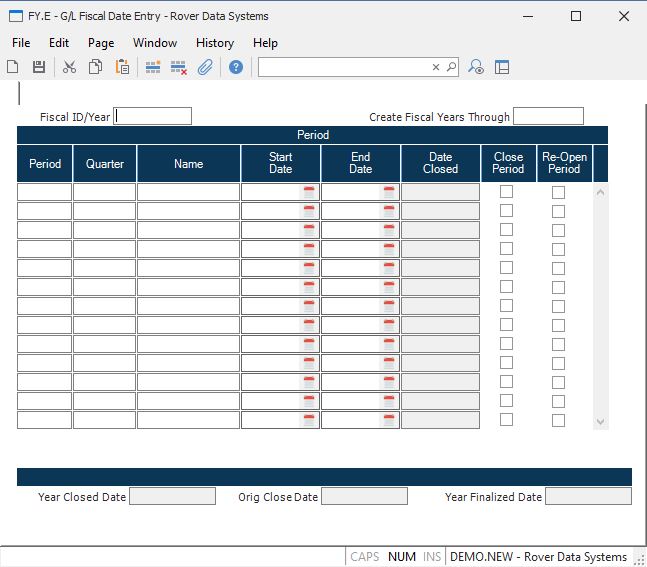Open Help with the question mark icon
647x567 pixels.
tap(236, 67)
